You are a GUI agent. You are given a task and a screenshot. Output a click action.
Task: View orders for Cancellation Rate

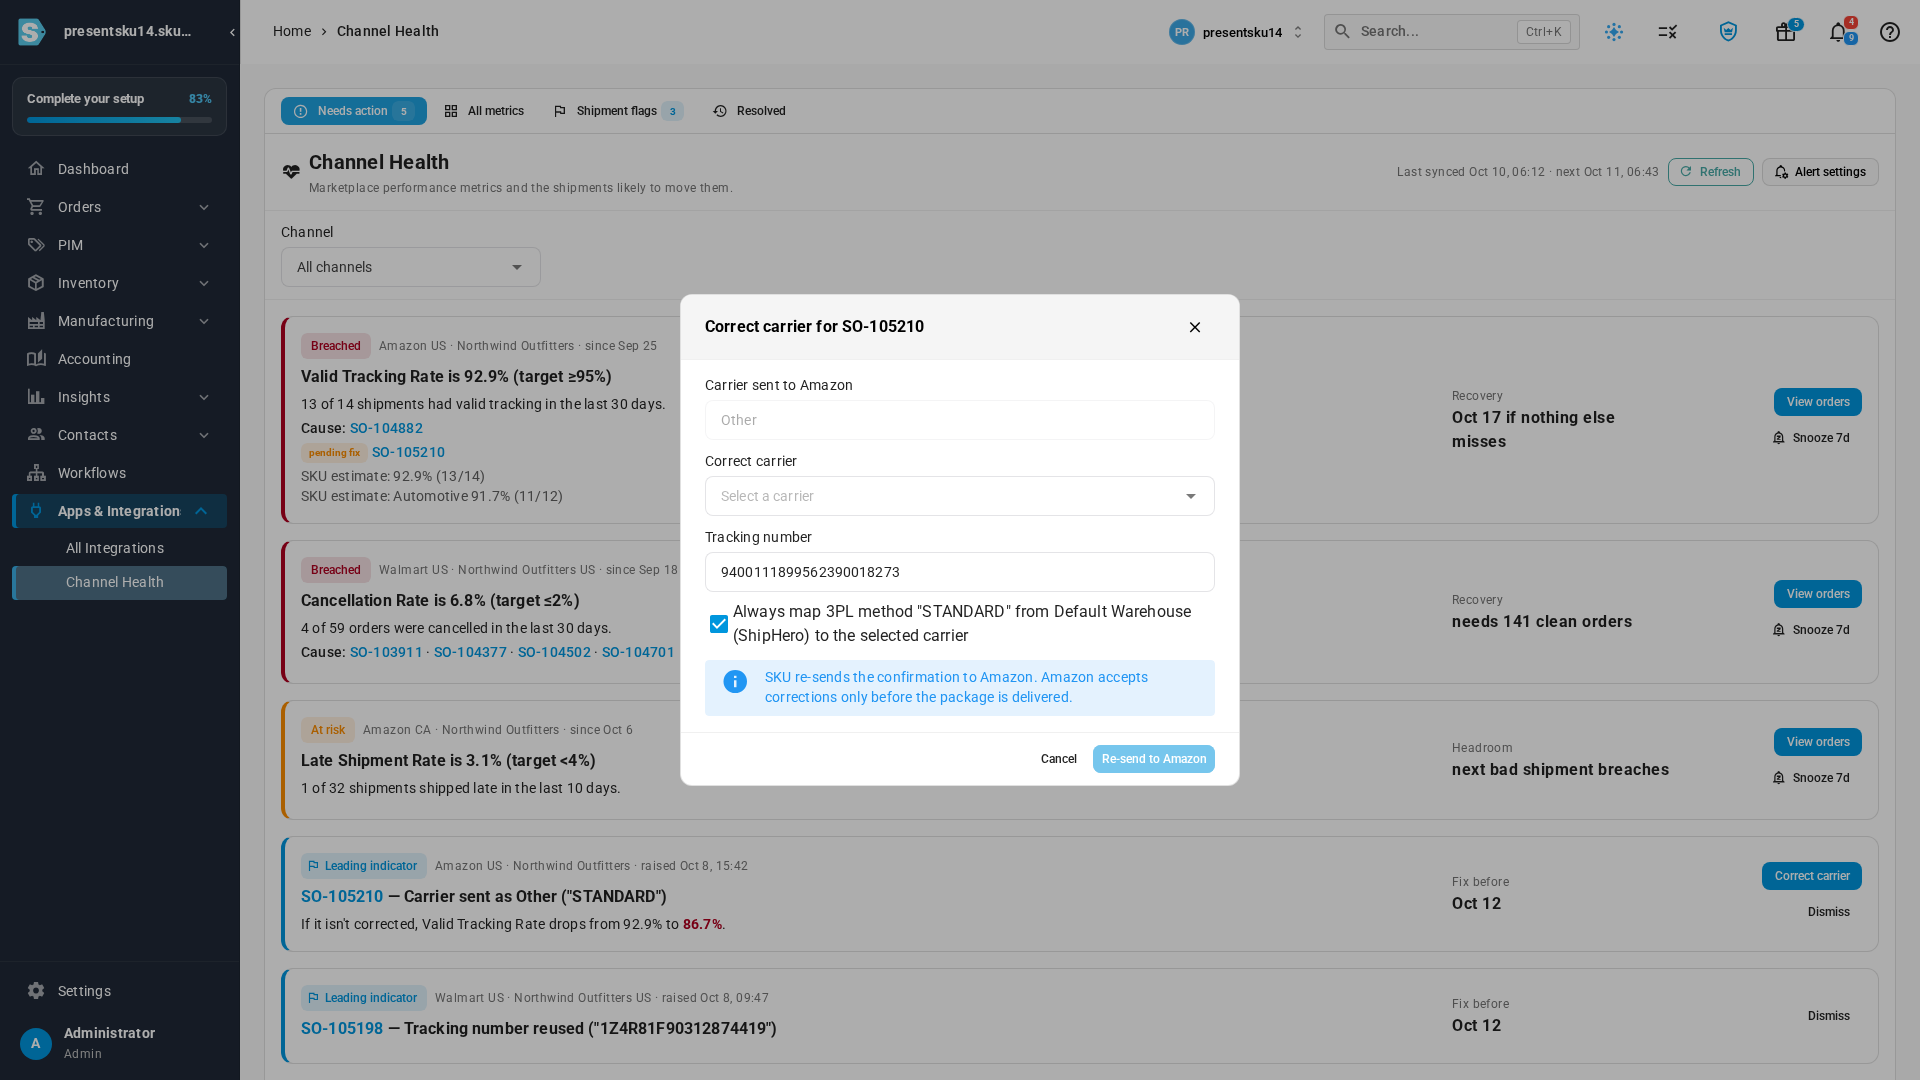click(1818, 594)
